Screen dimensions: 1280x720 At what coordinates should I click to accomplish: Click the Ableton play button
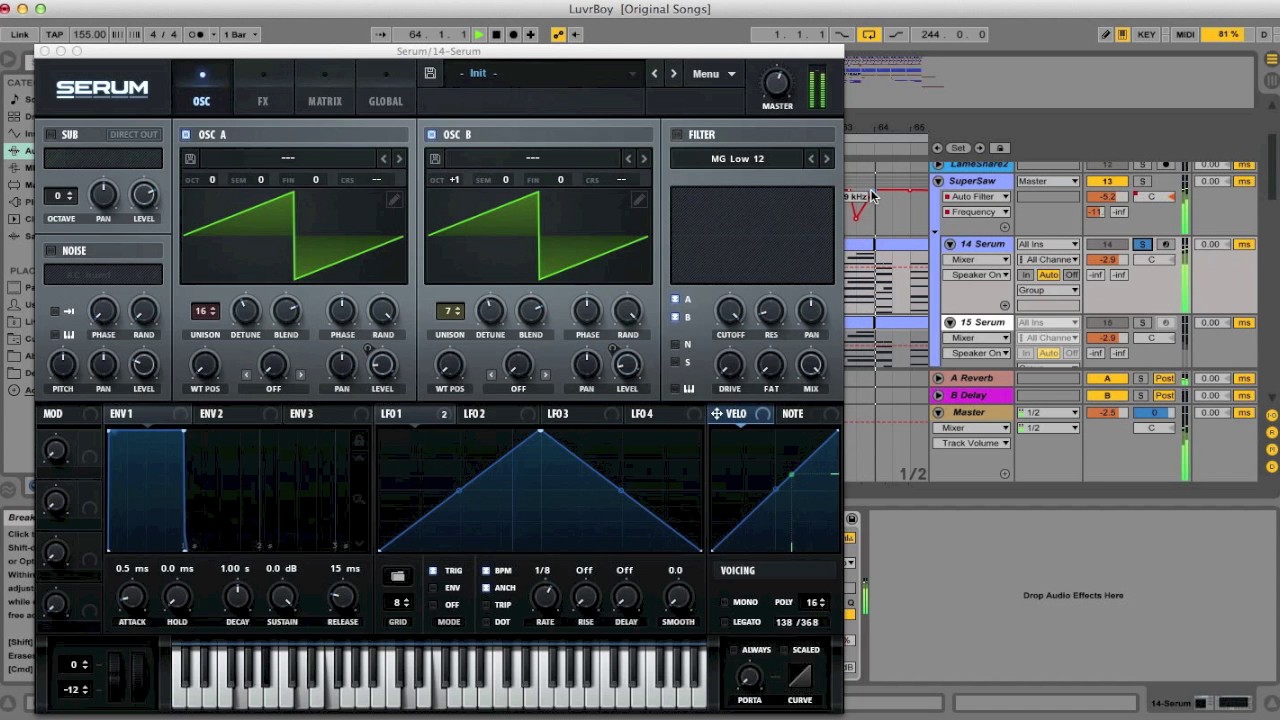click(479, 34)
